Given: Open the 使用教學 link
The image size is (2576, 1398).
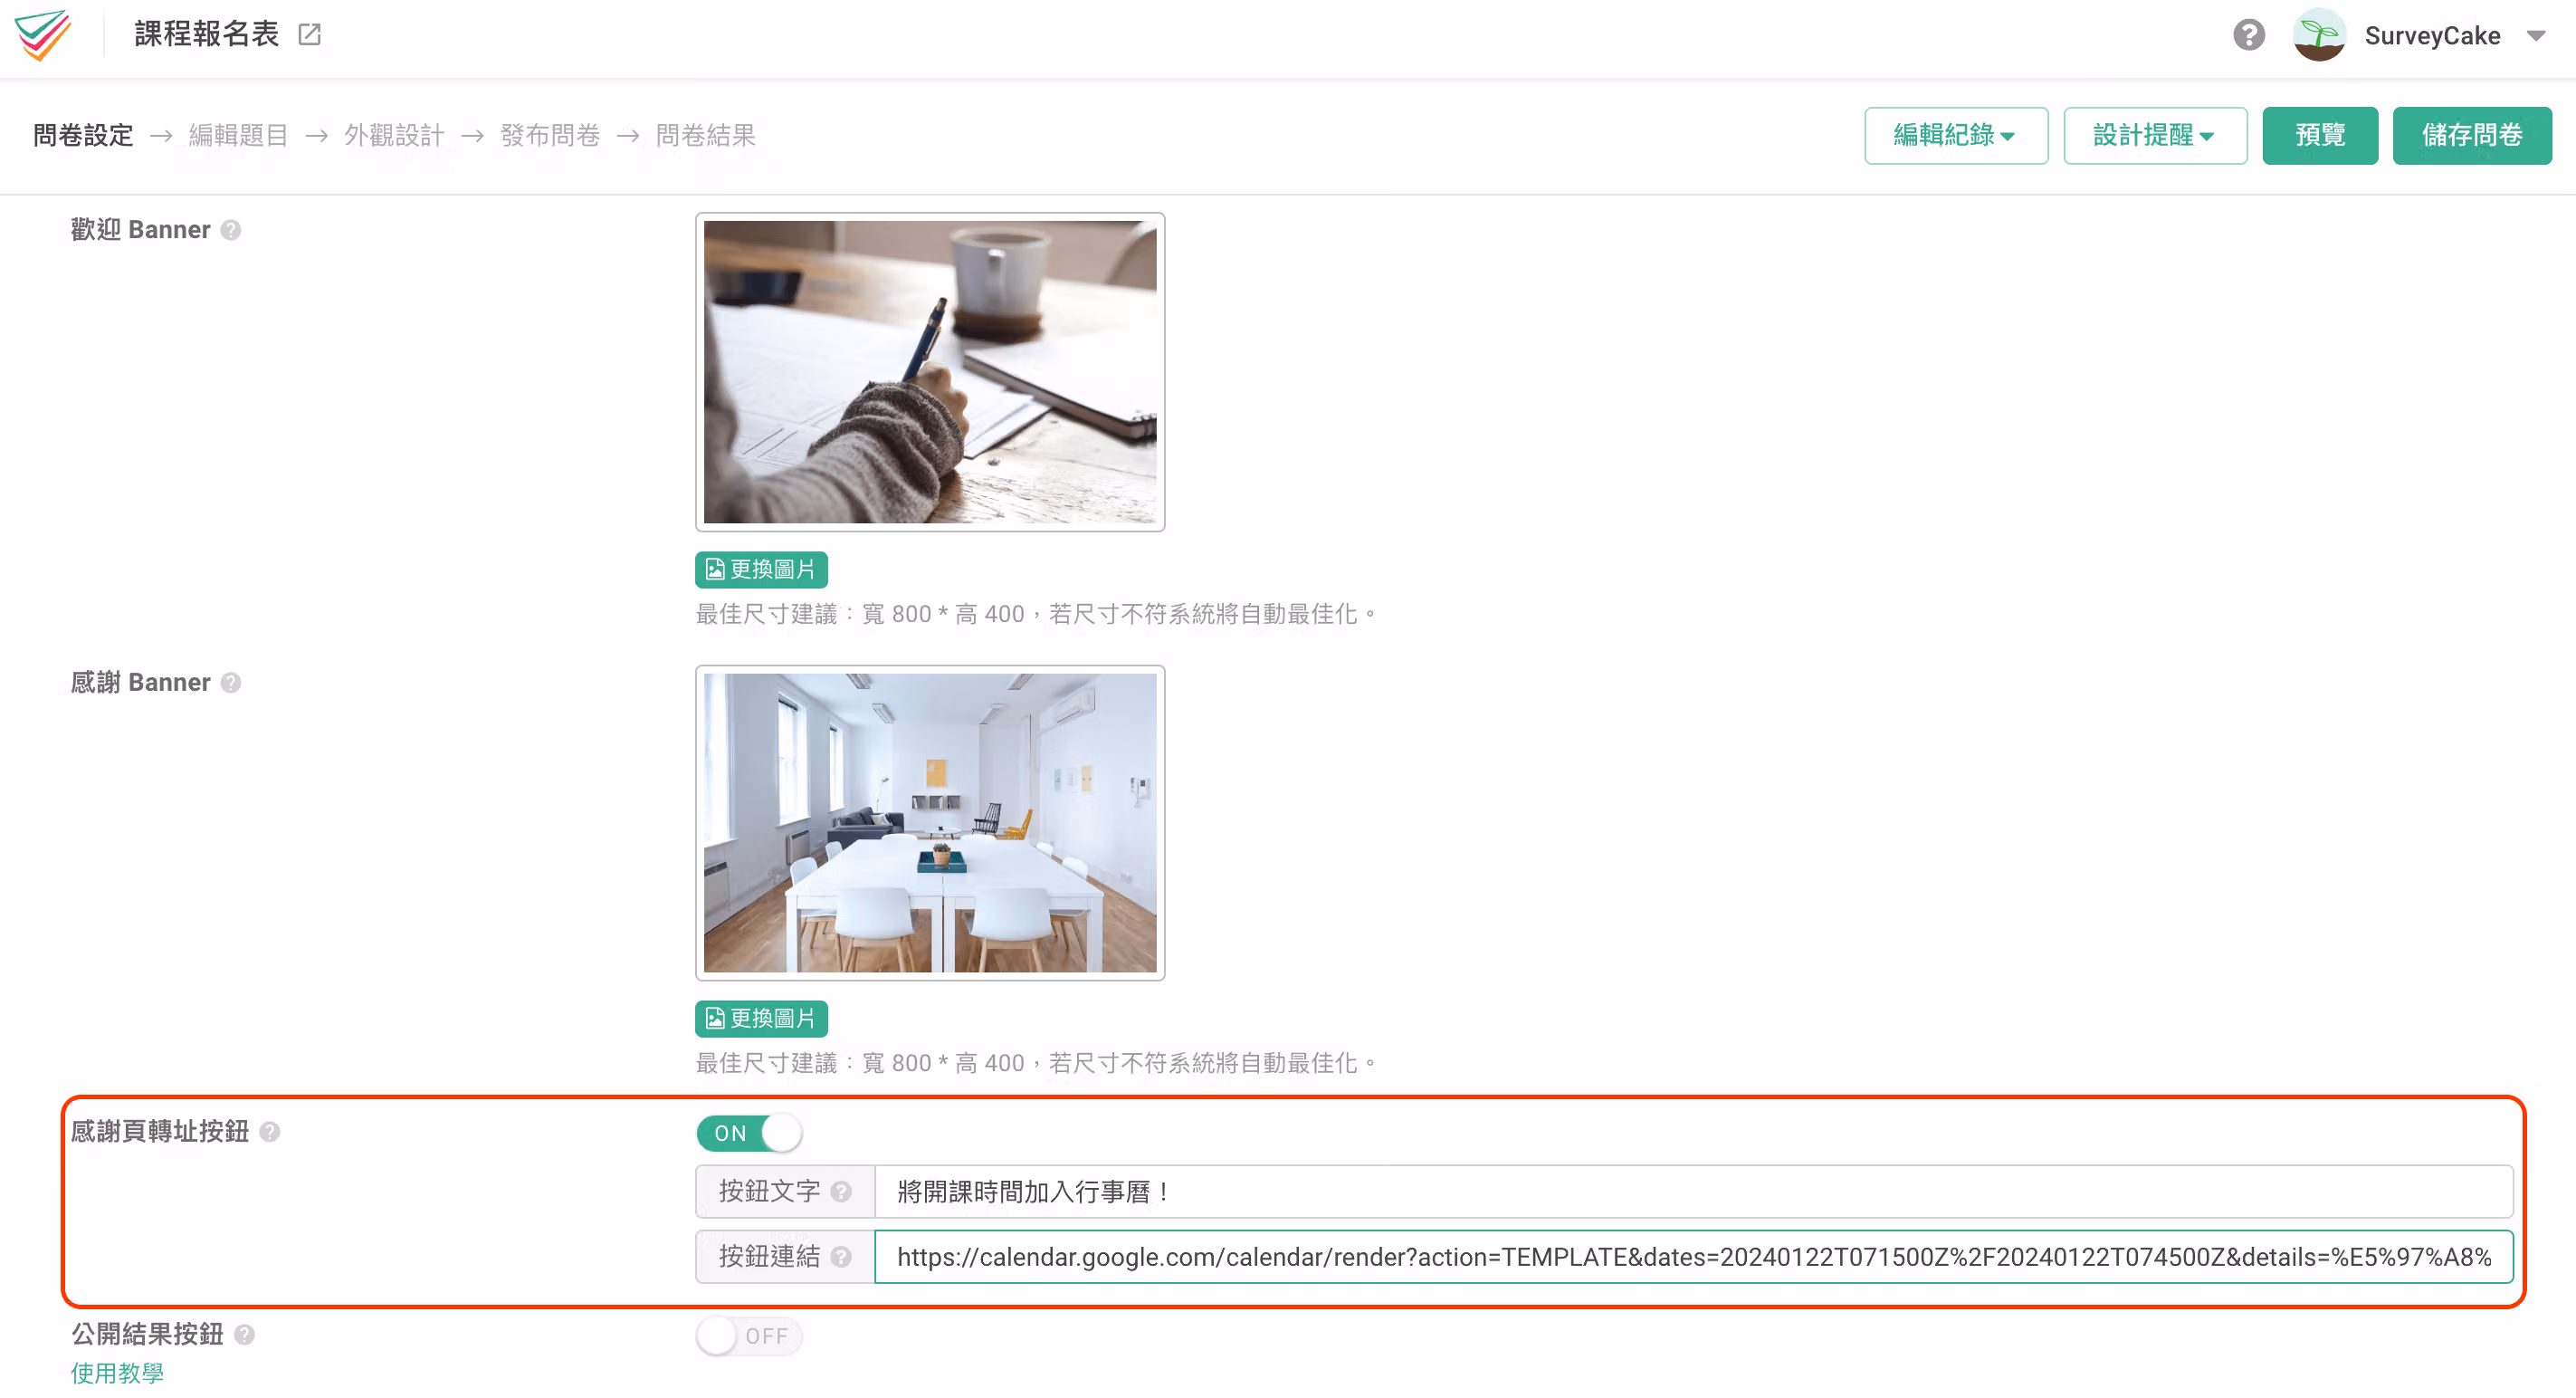Looking at the screenshot, I should pyautogui.click(x=117, y=1372).
